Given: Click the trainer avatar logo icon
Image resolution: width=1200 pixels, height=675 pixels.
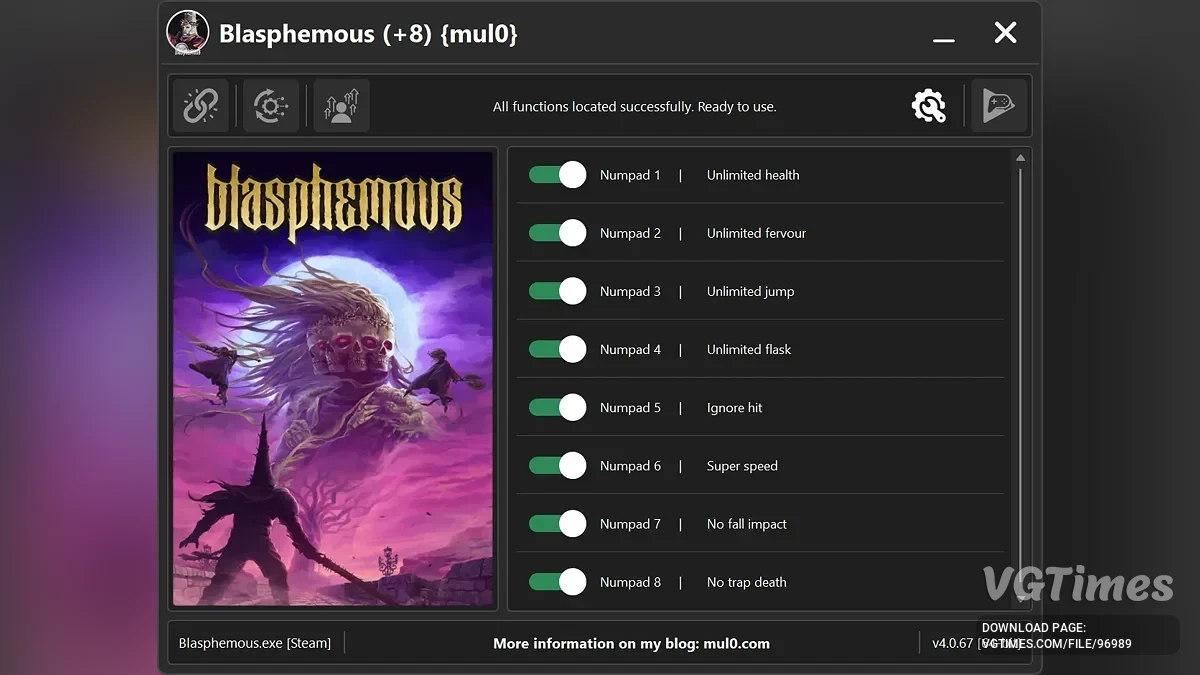Looking at the screenshot, I should (188, 33).
